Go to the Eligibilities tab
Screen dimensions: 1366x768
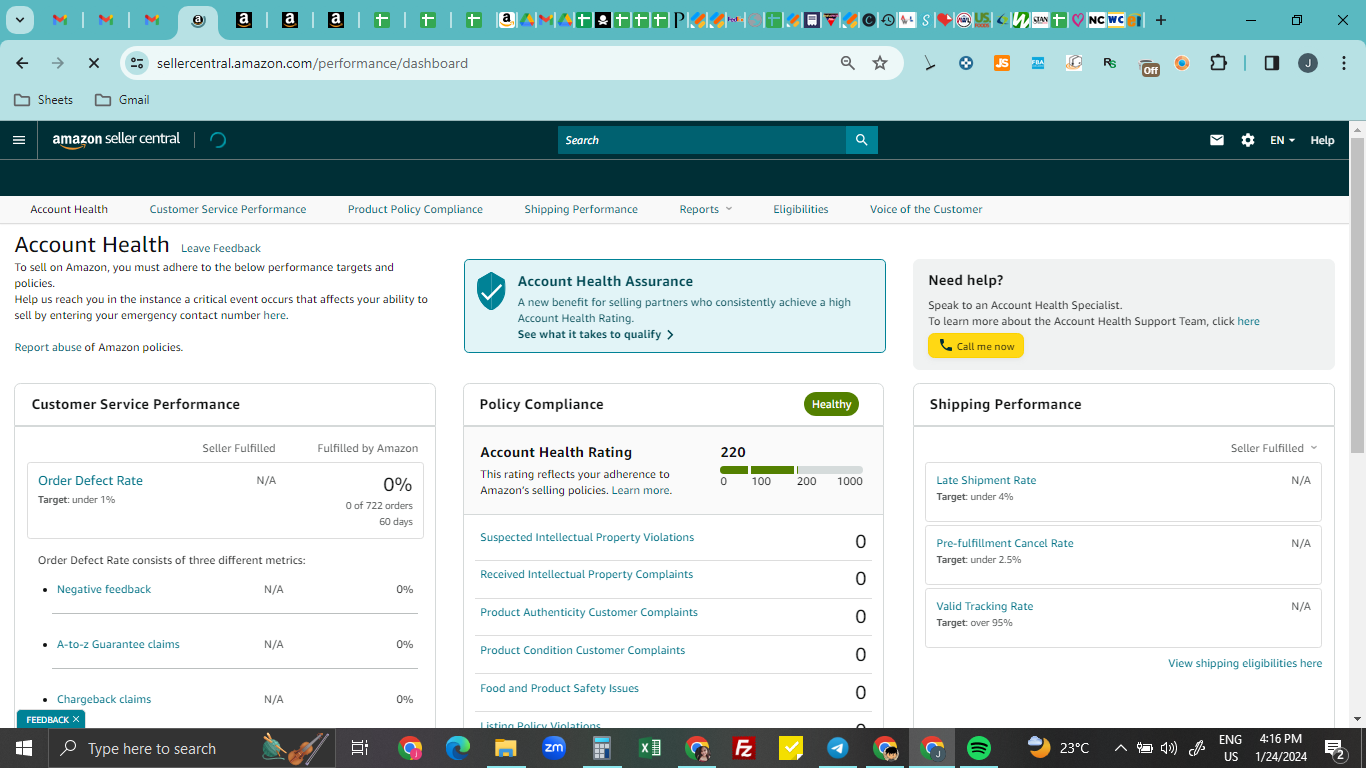point(801,209)
